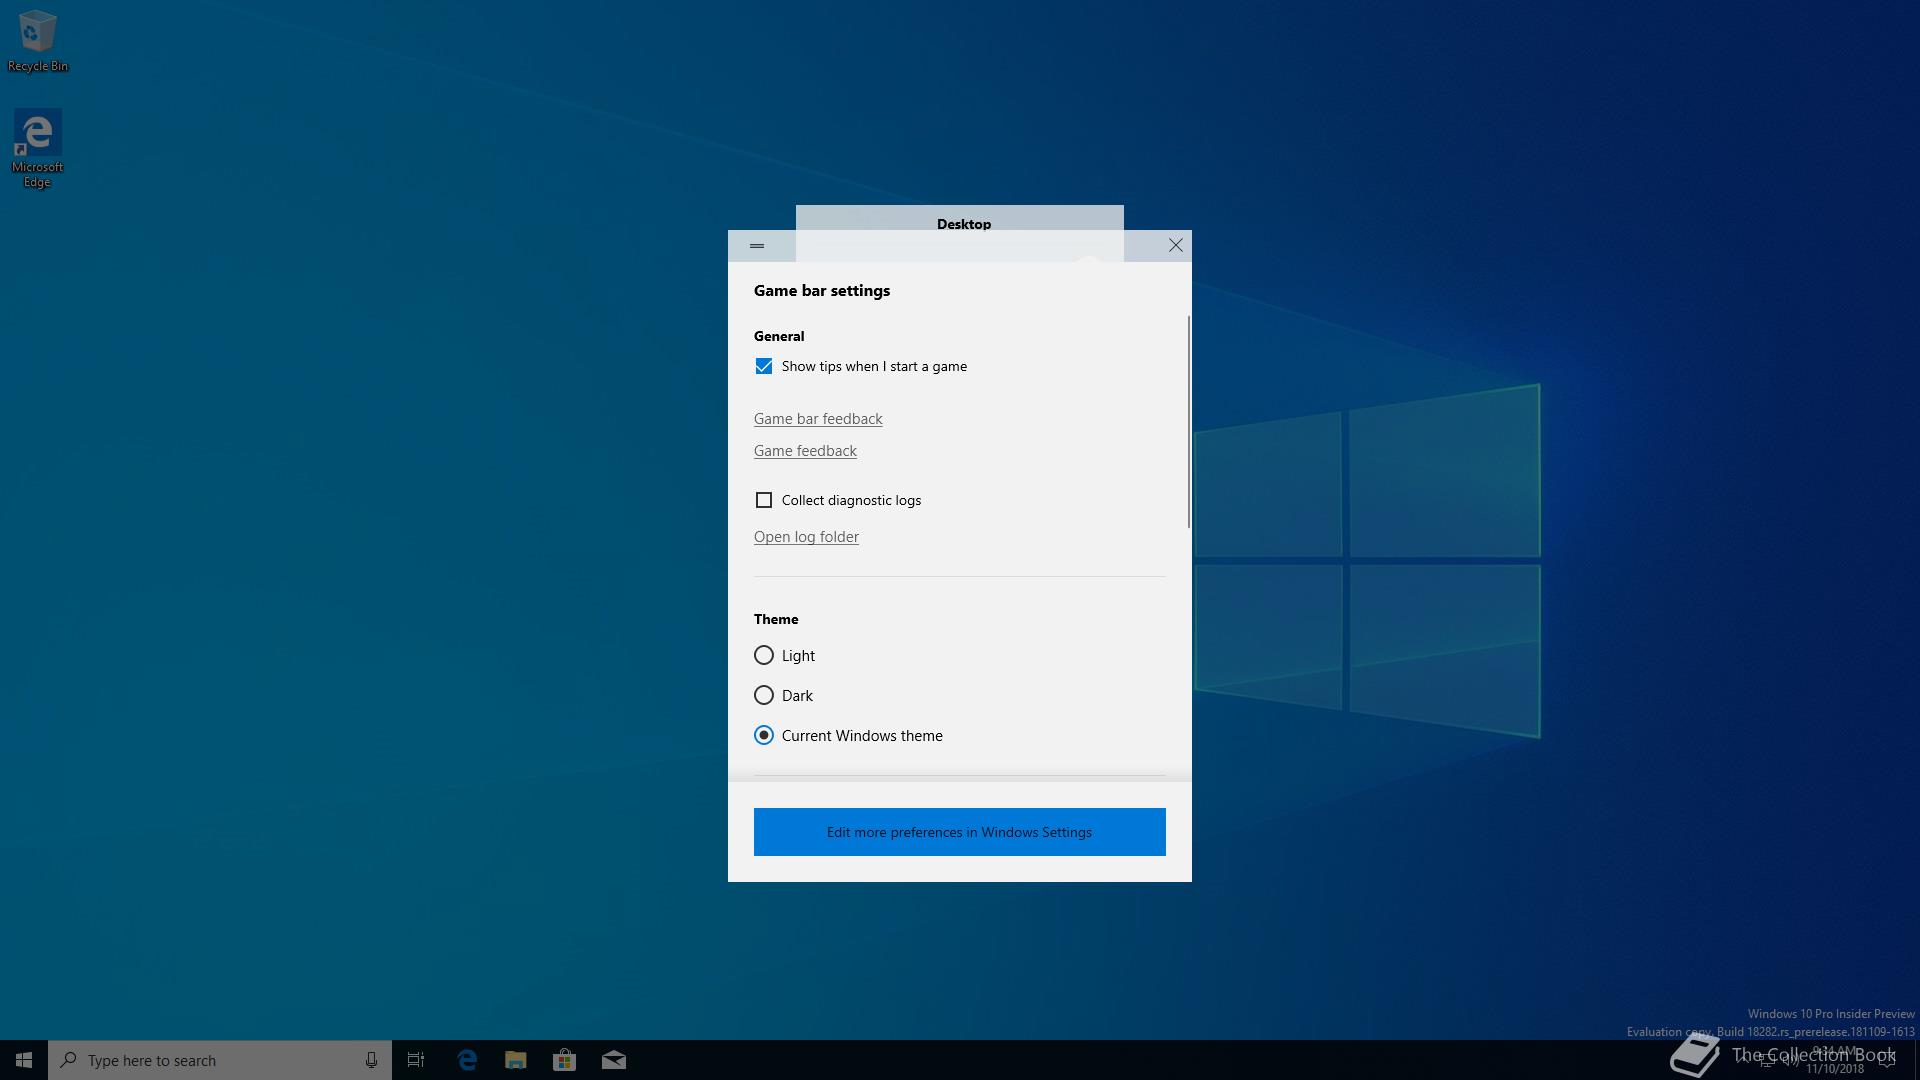This screenshot has height=1080, width=1920.
Task: Open Microsoft Store from the taskbar
Action: (x=565, y=1060)
